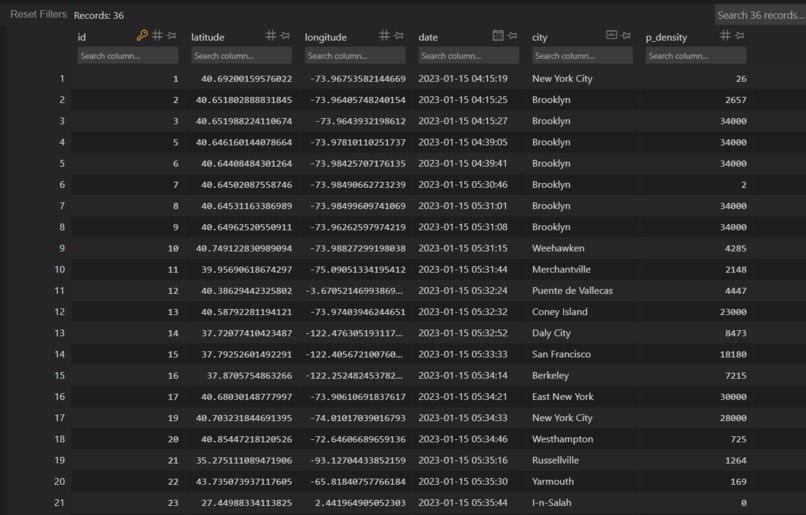Click the calendar type icon in date header

[x=498, y=35]
